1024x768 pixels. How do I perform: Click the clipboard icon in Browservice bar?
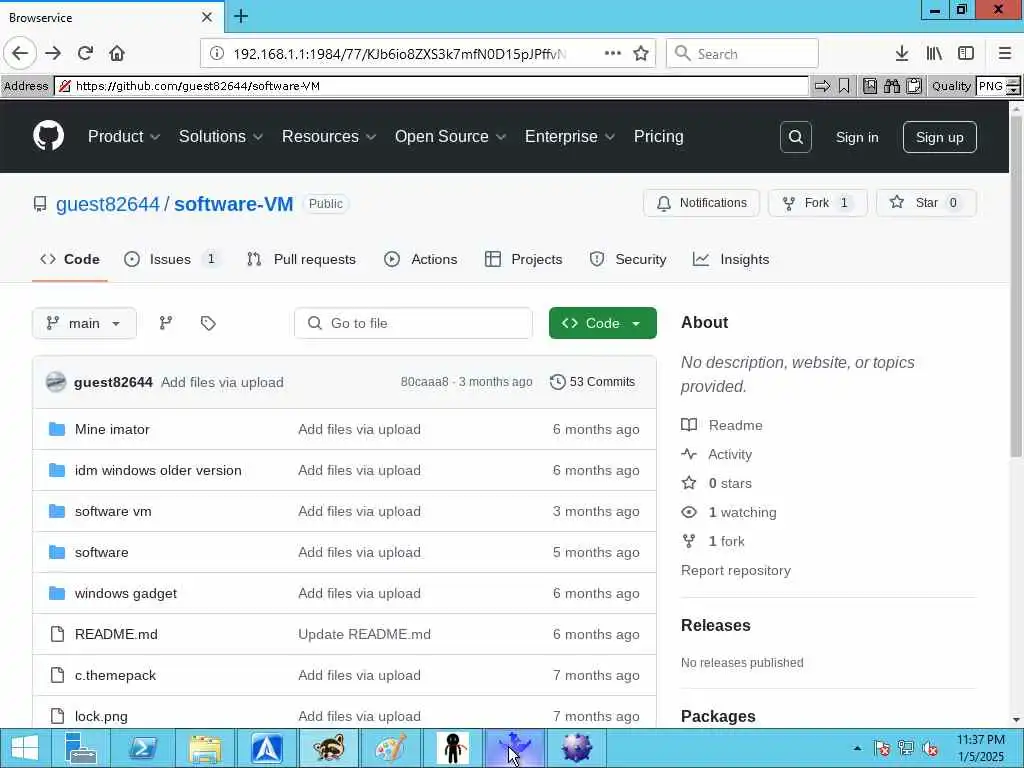914,86
